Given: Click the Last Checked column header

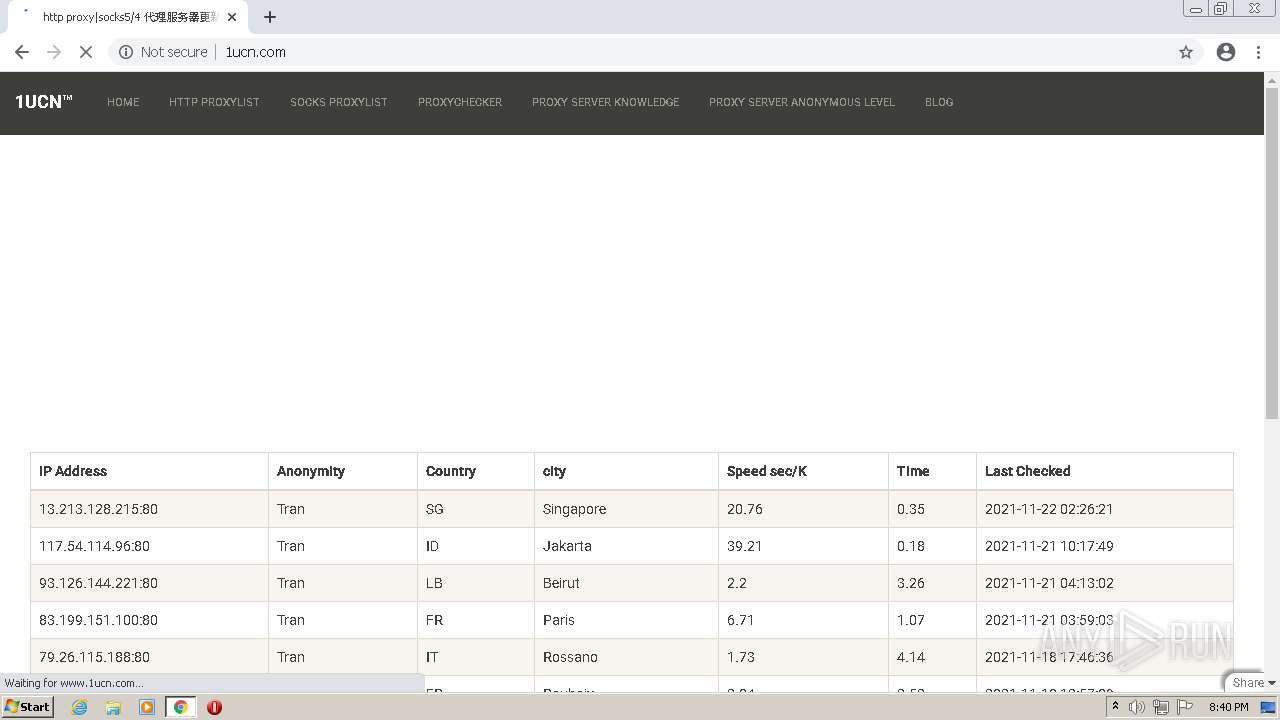Looking at the screenshot, I should coord(1105,471).
